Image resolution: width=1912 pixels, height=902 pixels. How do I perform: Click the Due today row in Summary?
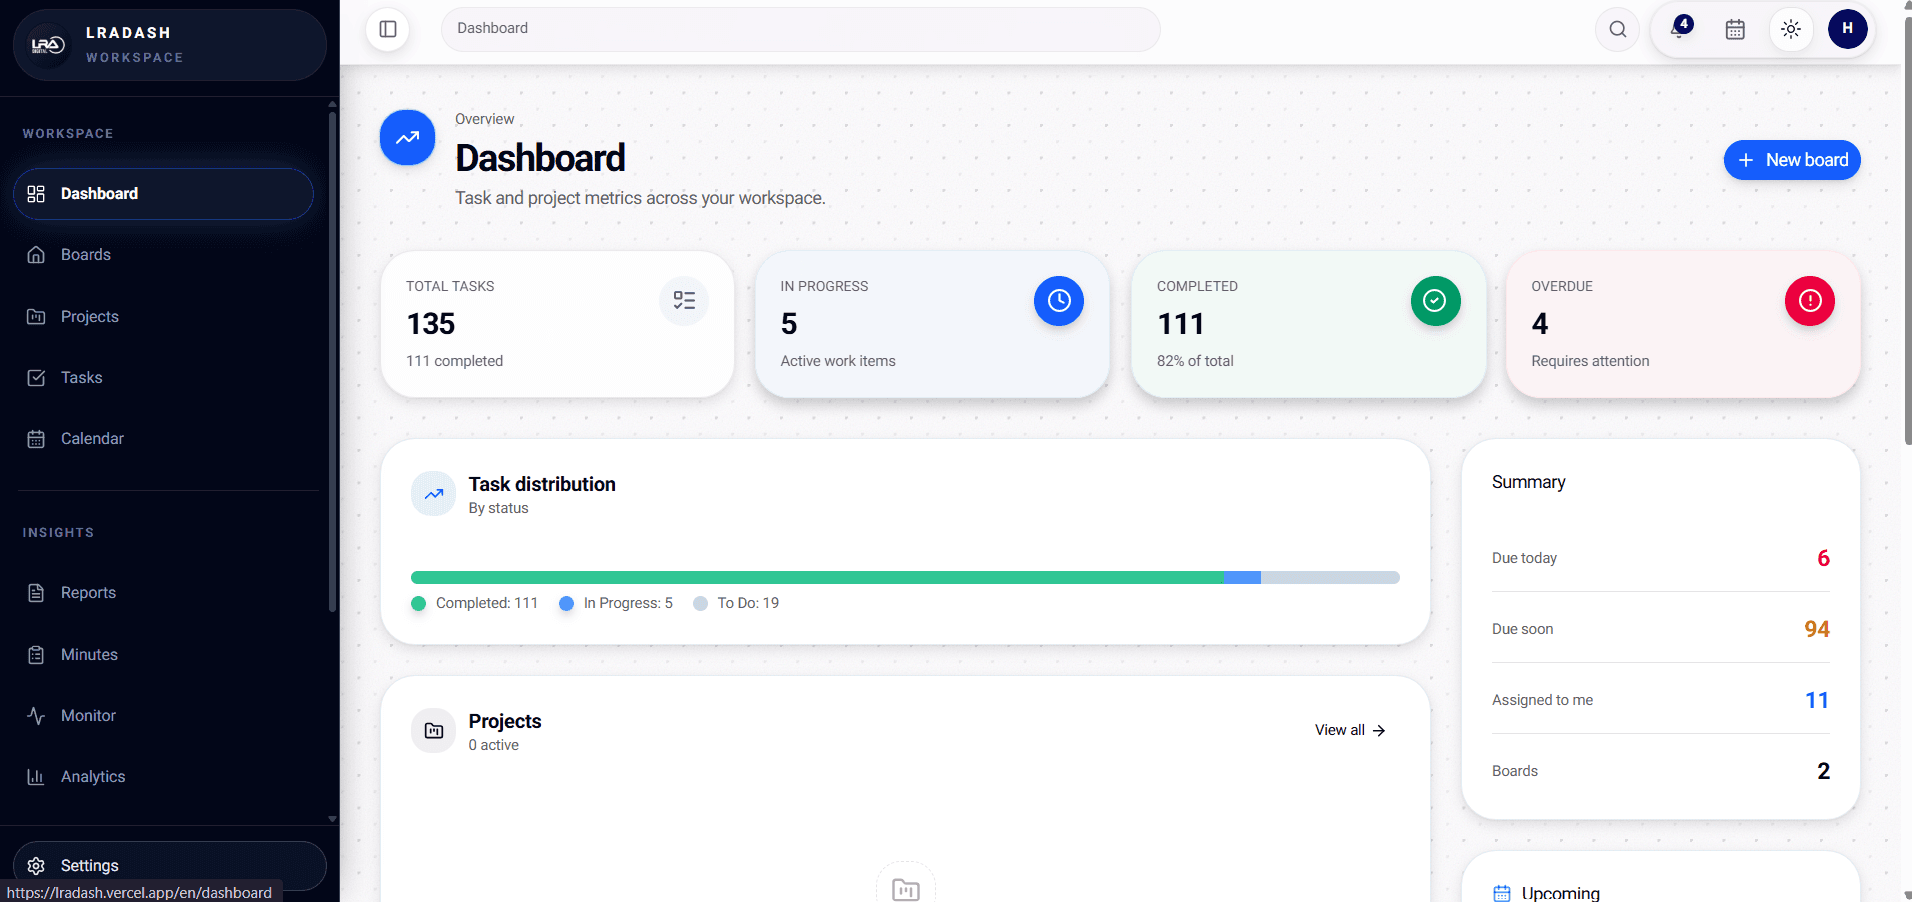click(1660, 558)
